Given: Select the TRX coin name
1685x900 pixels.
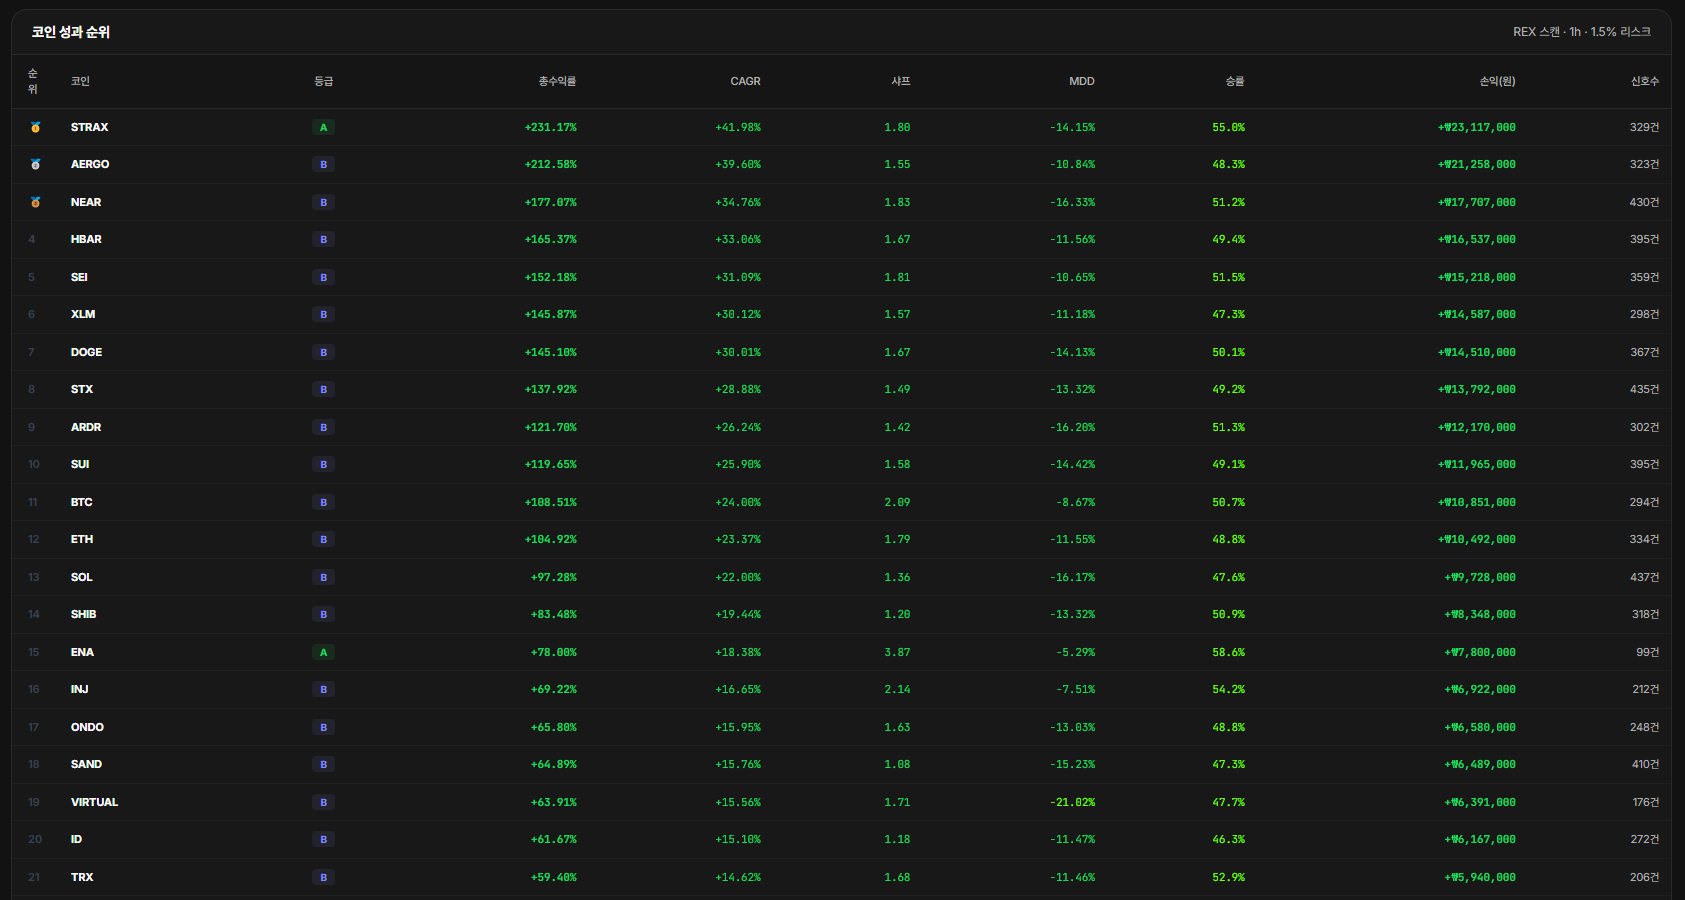Looking at the screenshot, I should 82,877.
